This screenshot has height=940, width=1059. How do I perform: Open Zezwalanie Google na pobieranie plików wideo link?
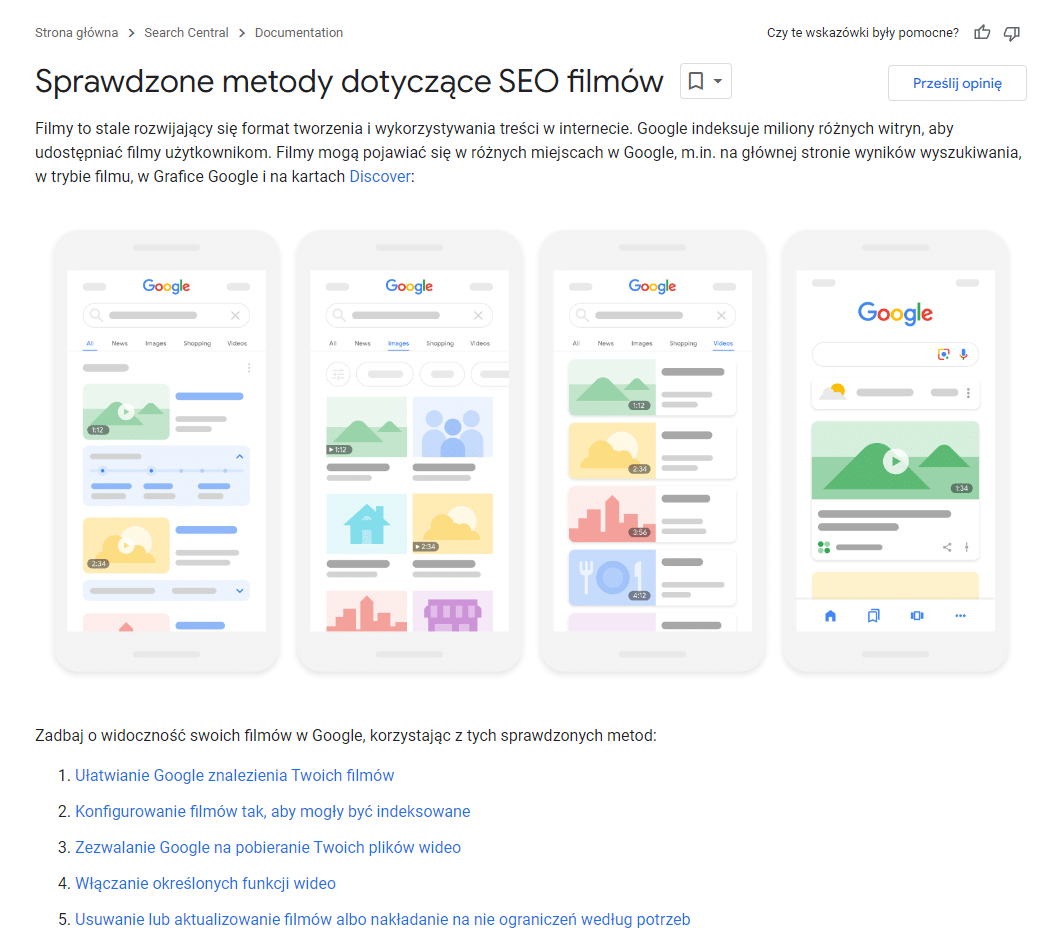268,847
